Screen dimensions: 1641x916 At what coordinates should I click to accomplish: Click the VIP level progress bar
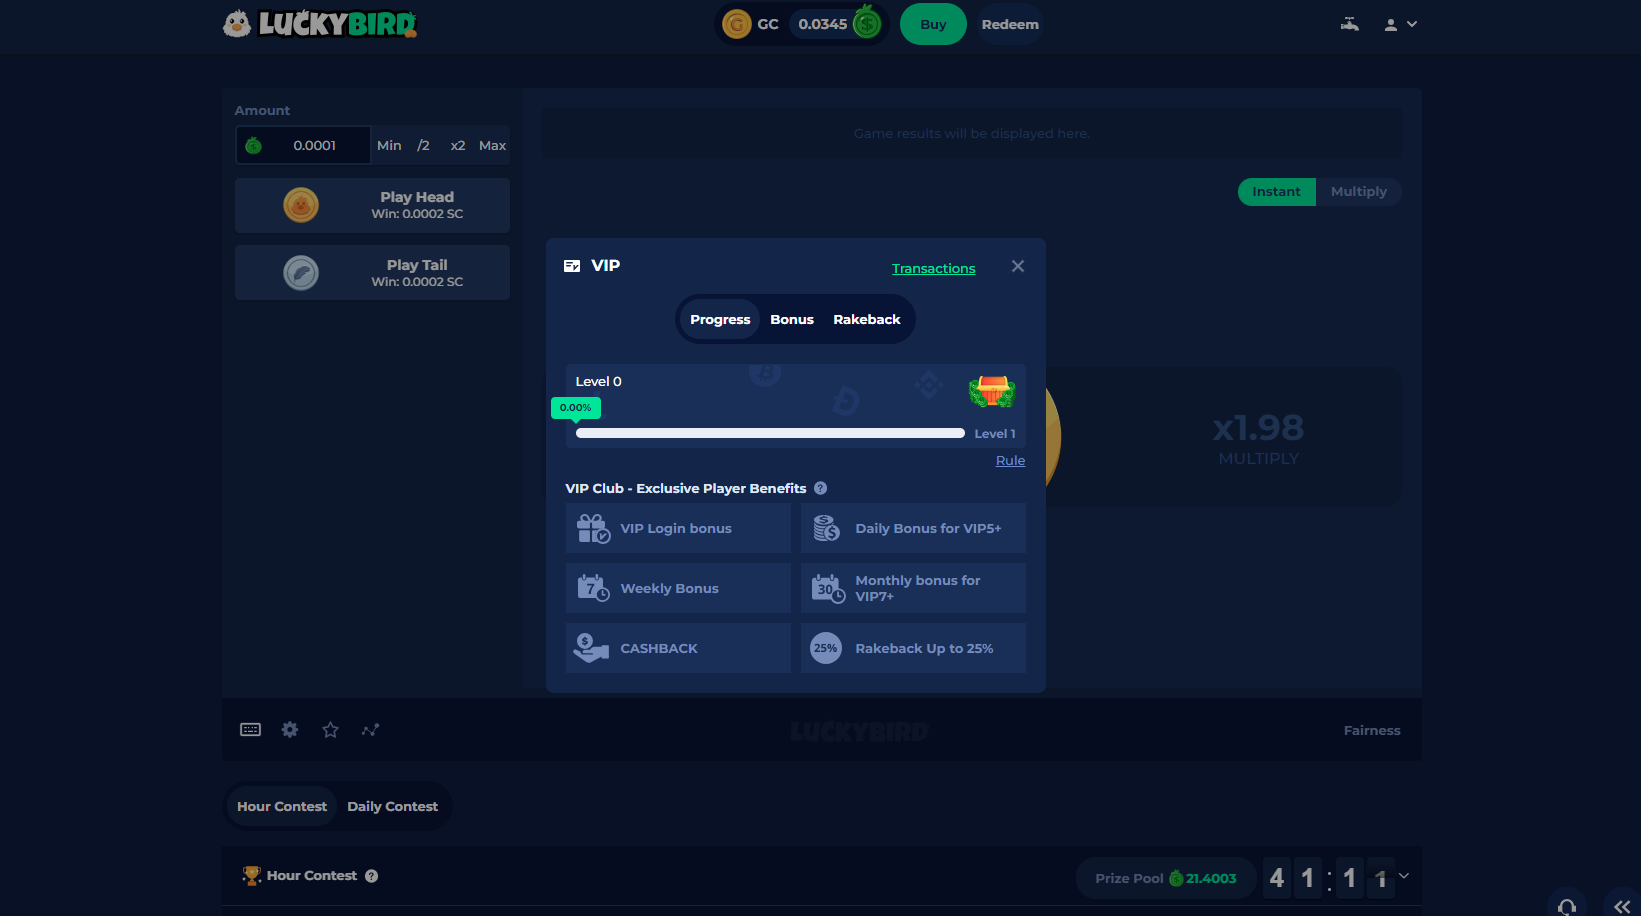[770, 433]
